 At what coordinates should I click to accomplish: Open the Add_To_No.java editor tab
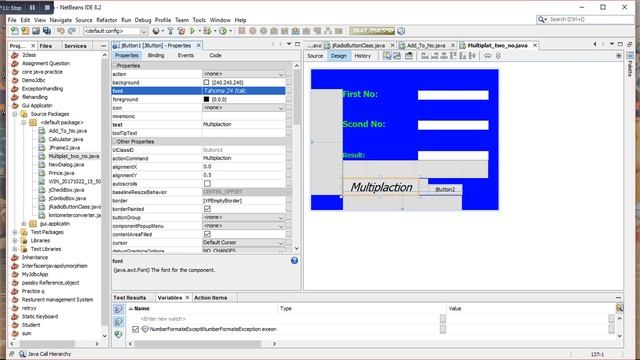point(426,45)
